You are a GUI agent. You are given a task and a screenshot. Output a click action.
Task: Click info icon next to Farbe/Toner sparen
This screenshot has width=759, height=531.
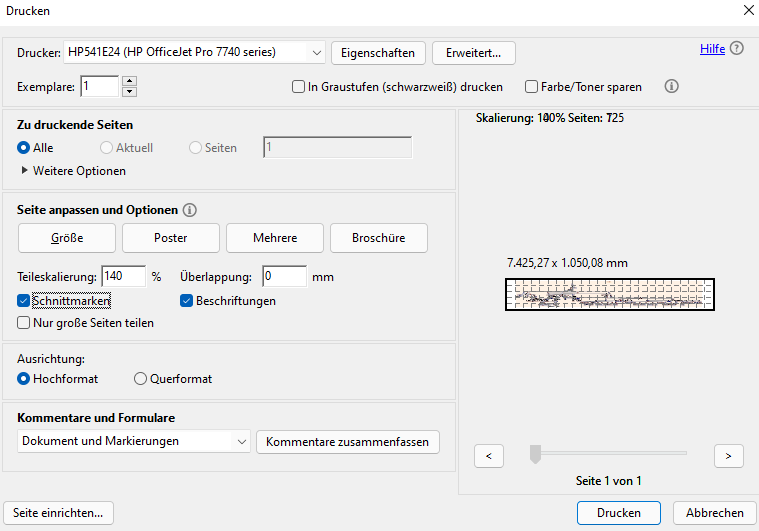(x=672, y=87)
